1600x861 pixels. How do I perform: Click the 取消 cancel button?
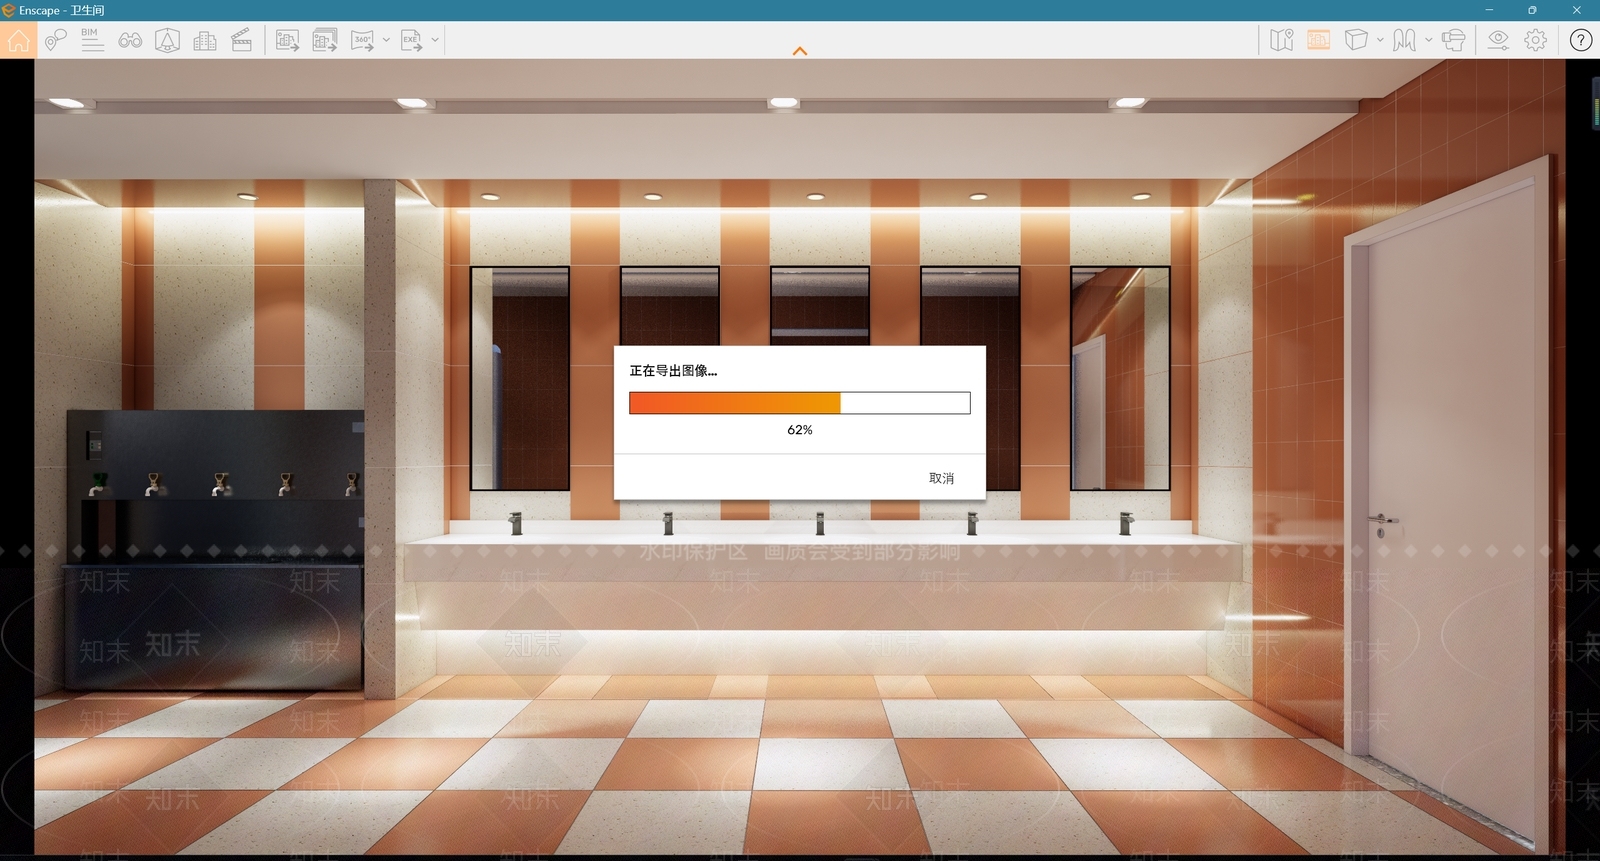click(x=941, y=478)
